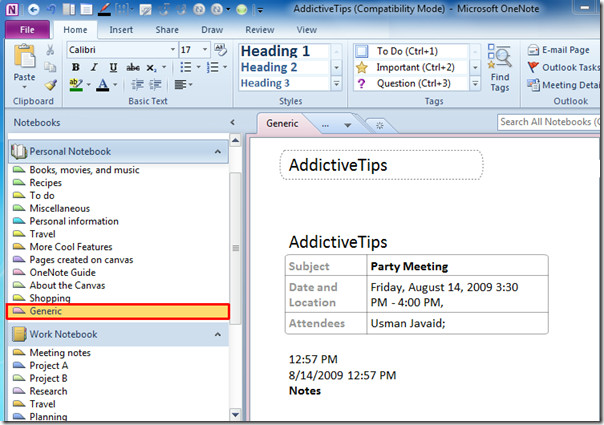Image resolution: width=604 pixels, height=425 pixels.
Task: Click the Search All Notebooks field
Action: click(548, 122)
